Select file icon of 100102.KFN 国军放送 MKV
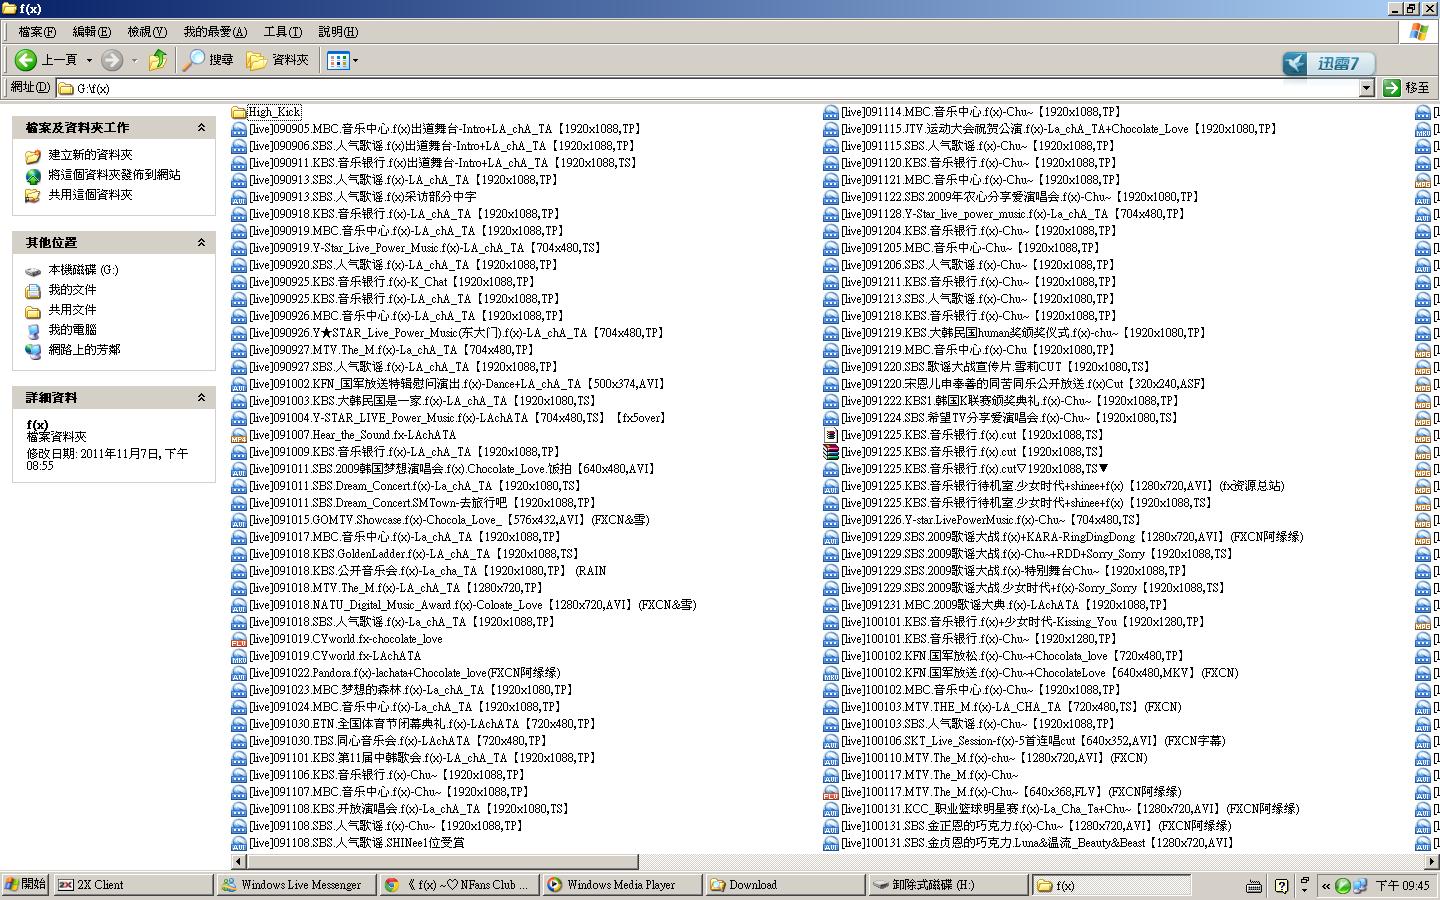1440x900 pixels. 831,673
